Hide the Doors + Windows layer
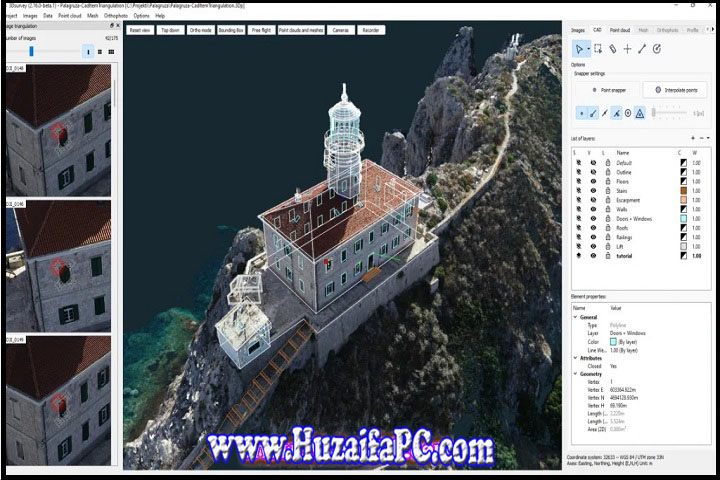The width and height of the screenshot is (720, 480). [x=593, y=219]
